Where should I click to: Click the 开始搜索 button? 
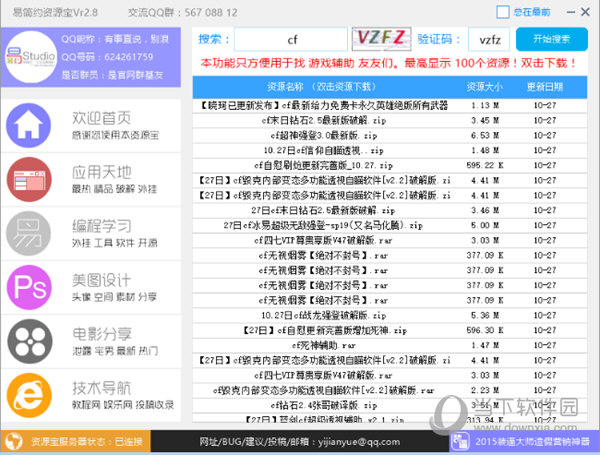coord(552,39)
